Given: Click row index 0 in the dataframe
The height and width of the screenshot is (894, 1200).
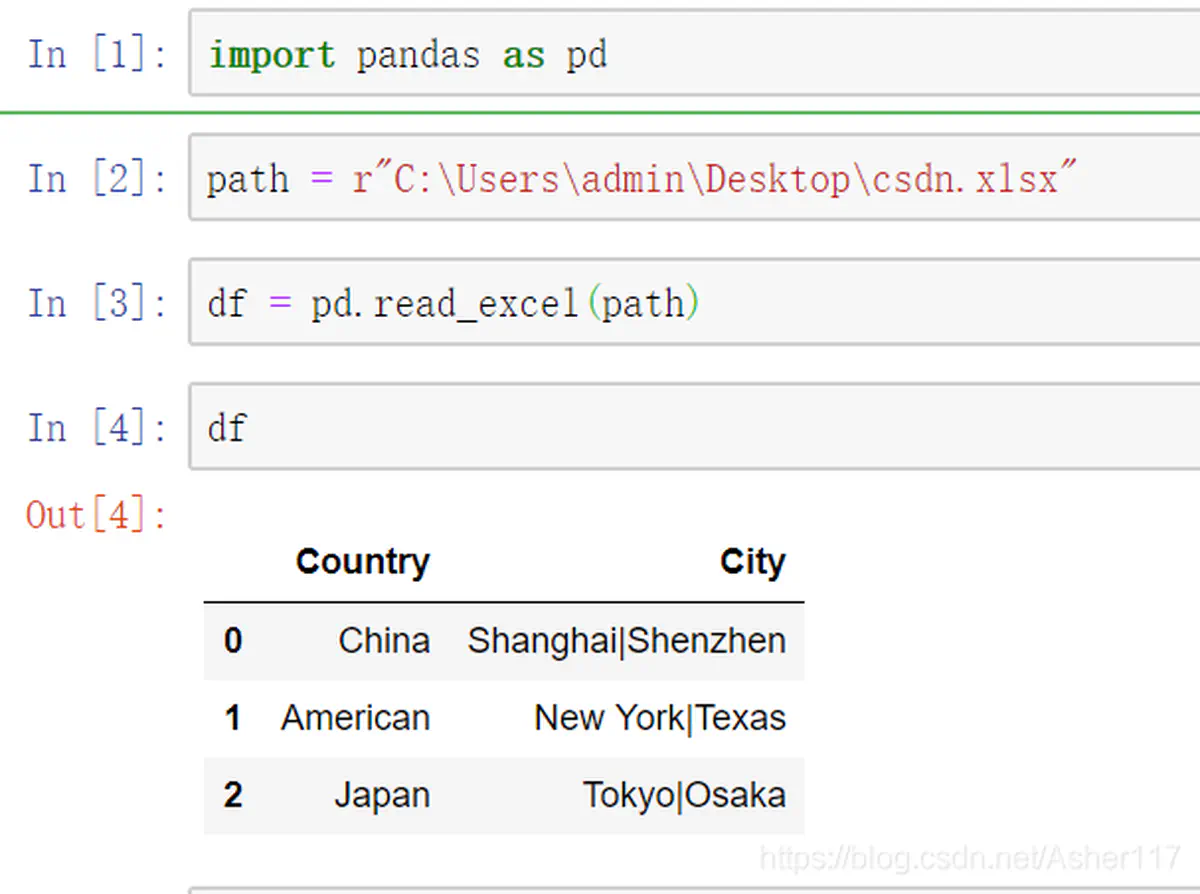Looking at the screenshot, I should coord(233,641).
